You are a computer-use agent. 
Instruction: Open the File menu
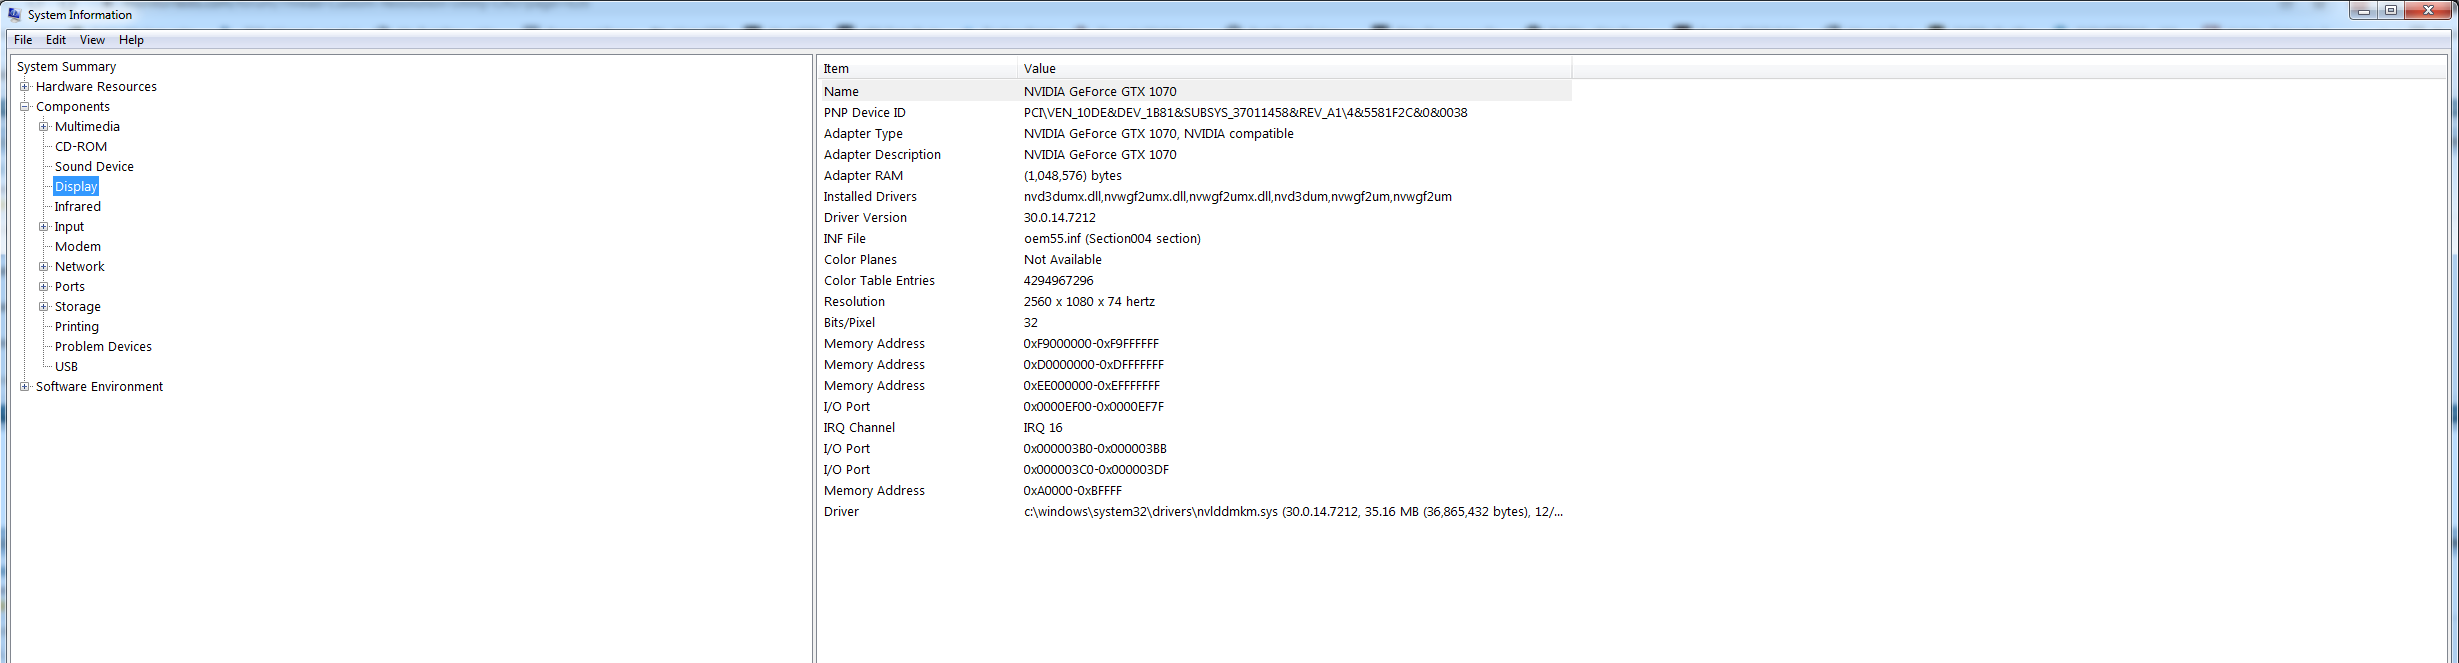click(x=23, y=40)
